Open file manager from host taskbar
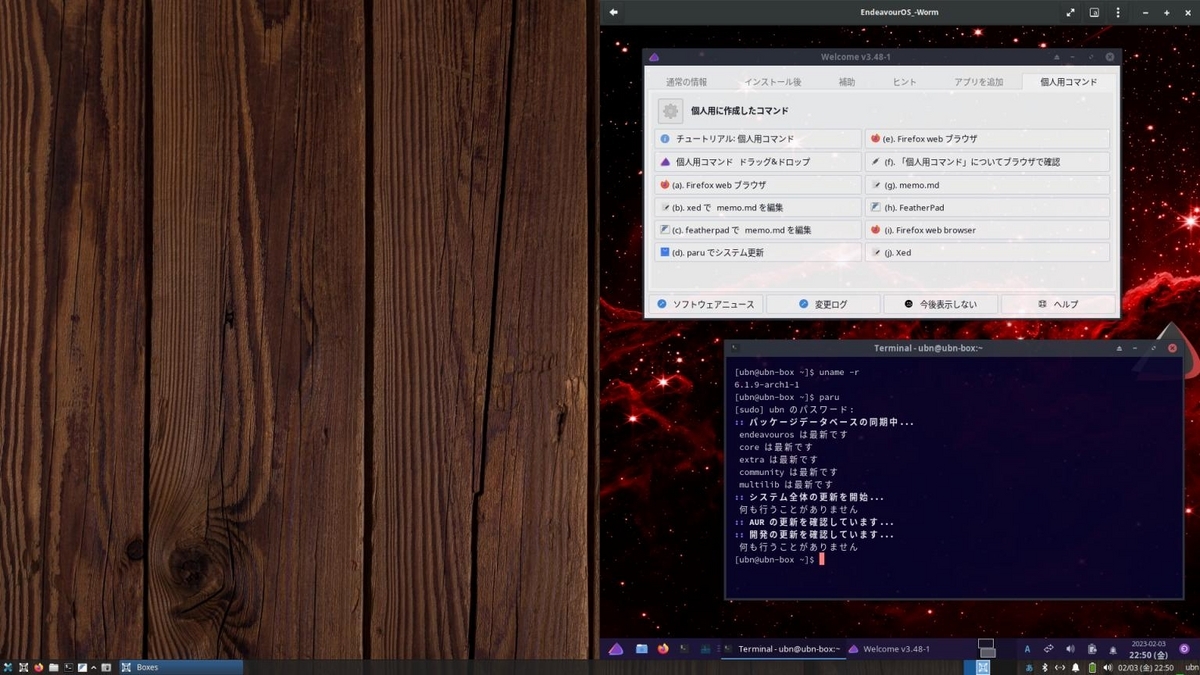Image resolution: width=1200 pixels, height=675 pixels. pyautogui.click(x=53, y=667)
